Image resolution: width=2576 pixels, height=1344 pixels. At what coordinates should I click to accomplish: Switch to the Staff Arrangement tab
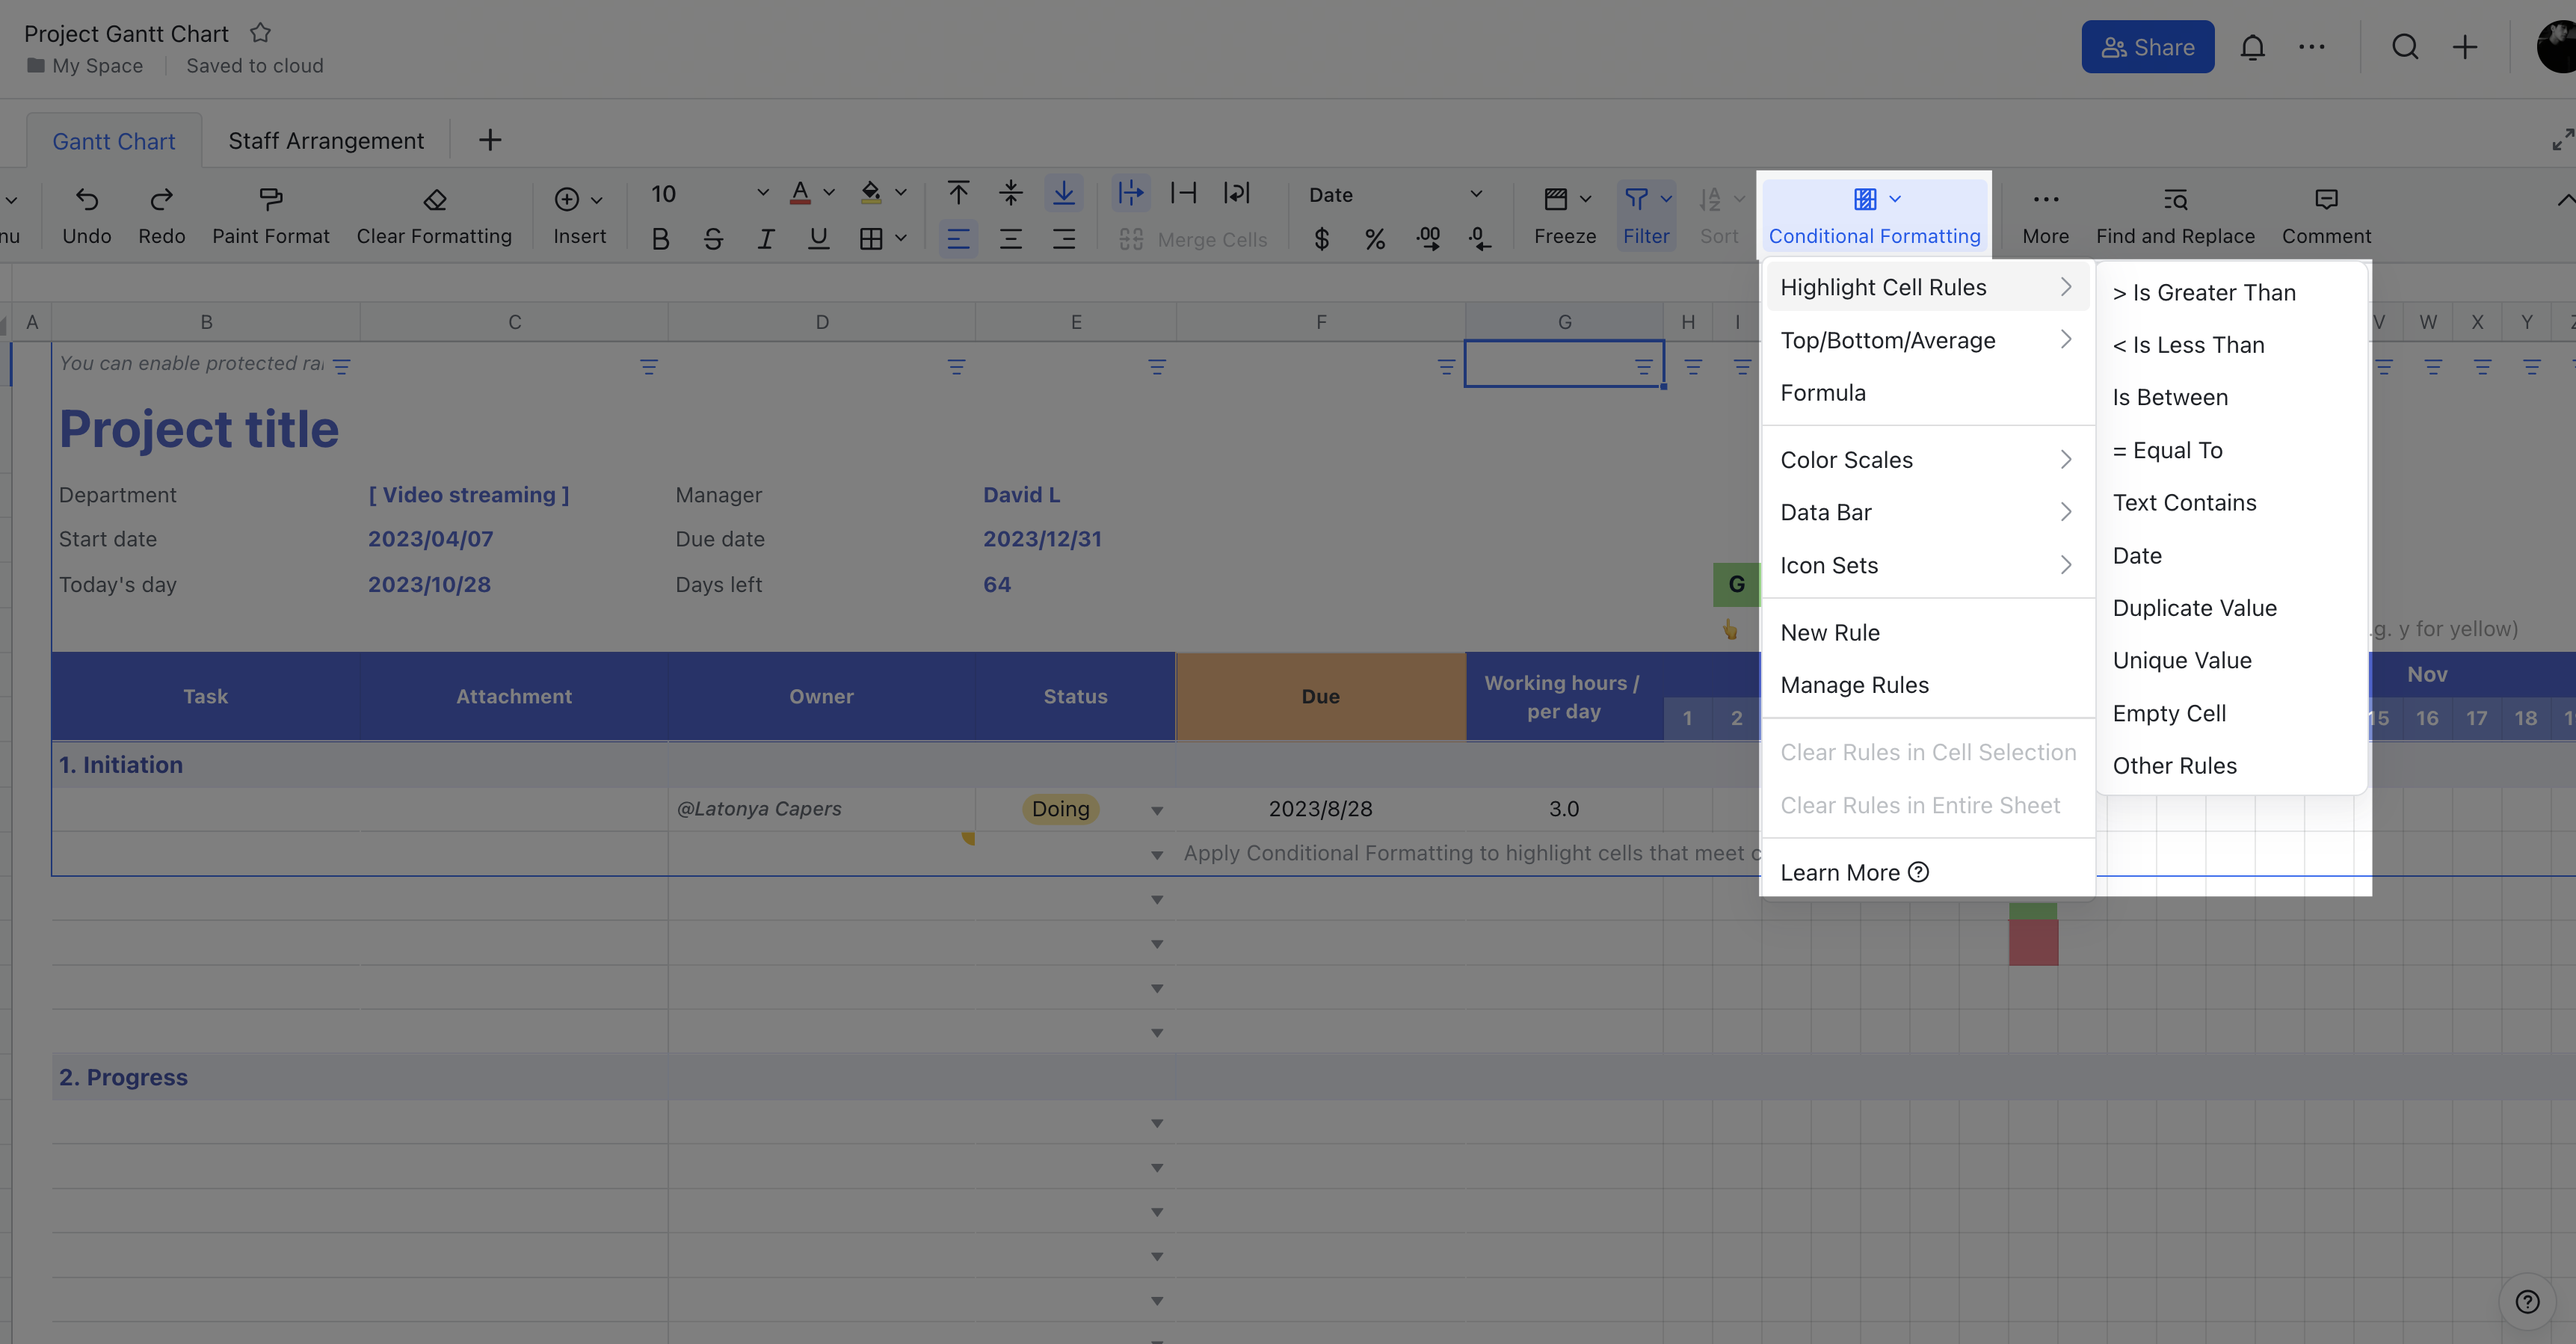326,140
